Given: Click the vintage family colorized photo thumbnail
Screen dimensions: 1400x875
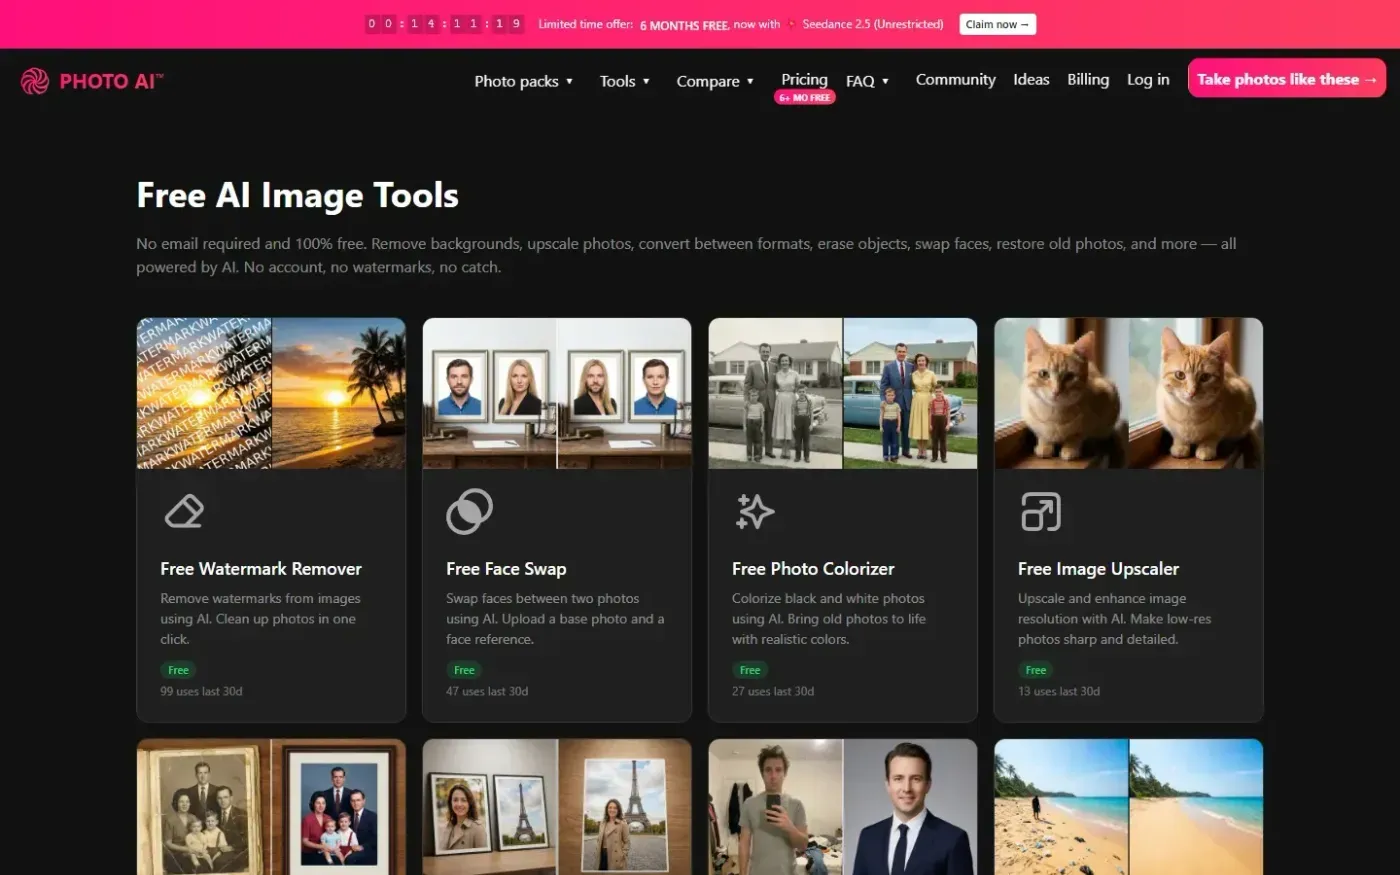Looking at the screenshot, I should [843, 393].
